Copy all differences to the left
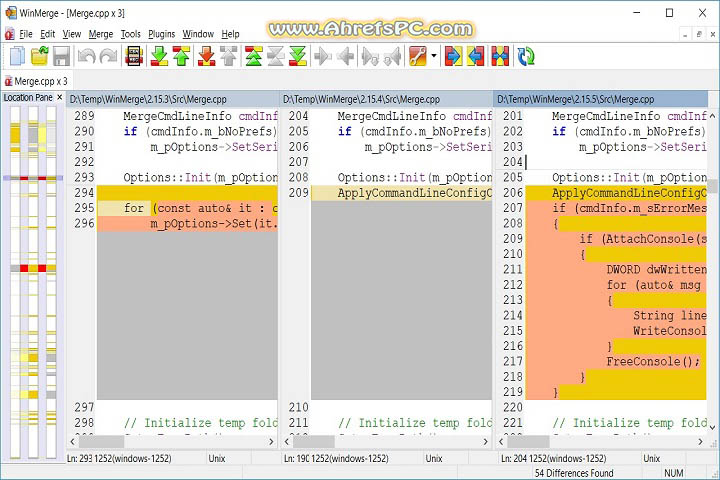Viewport: 720px width, 480px height. click(x=476, y=56)
